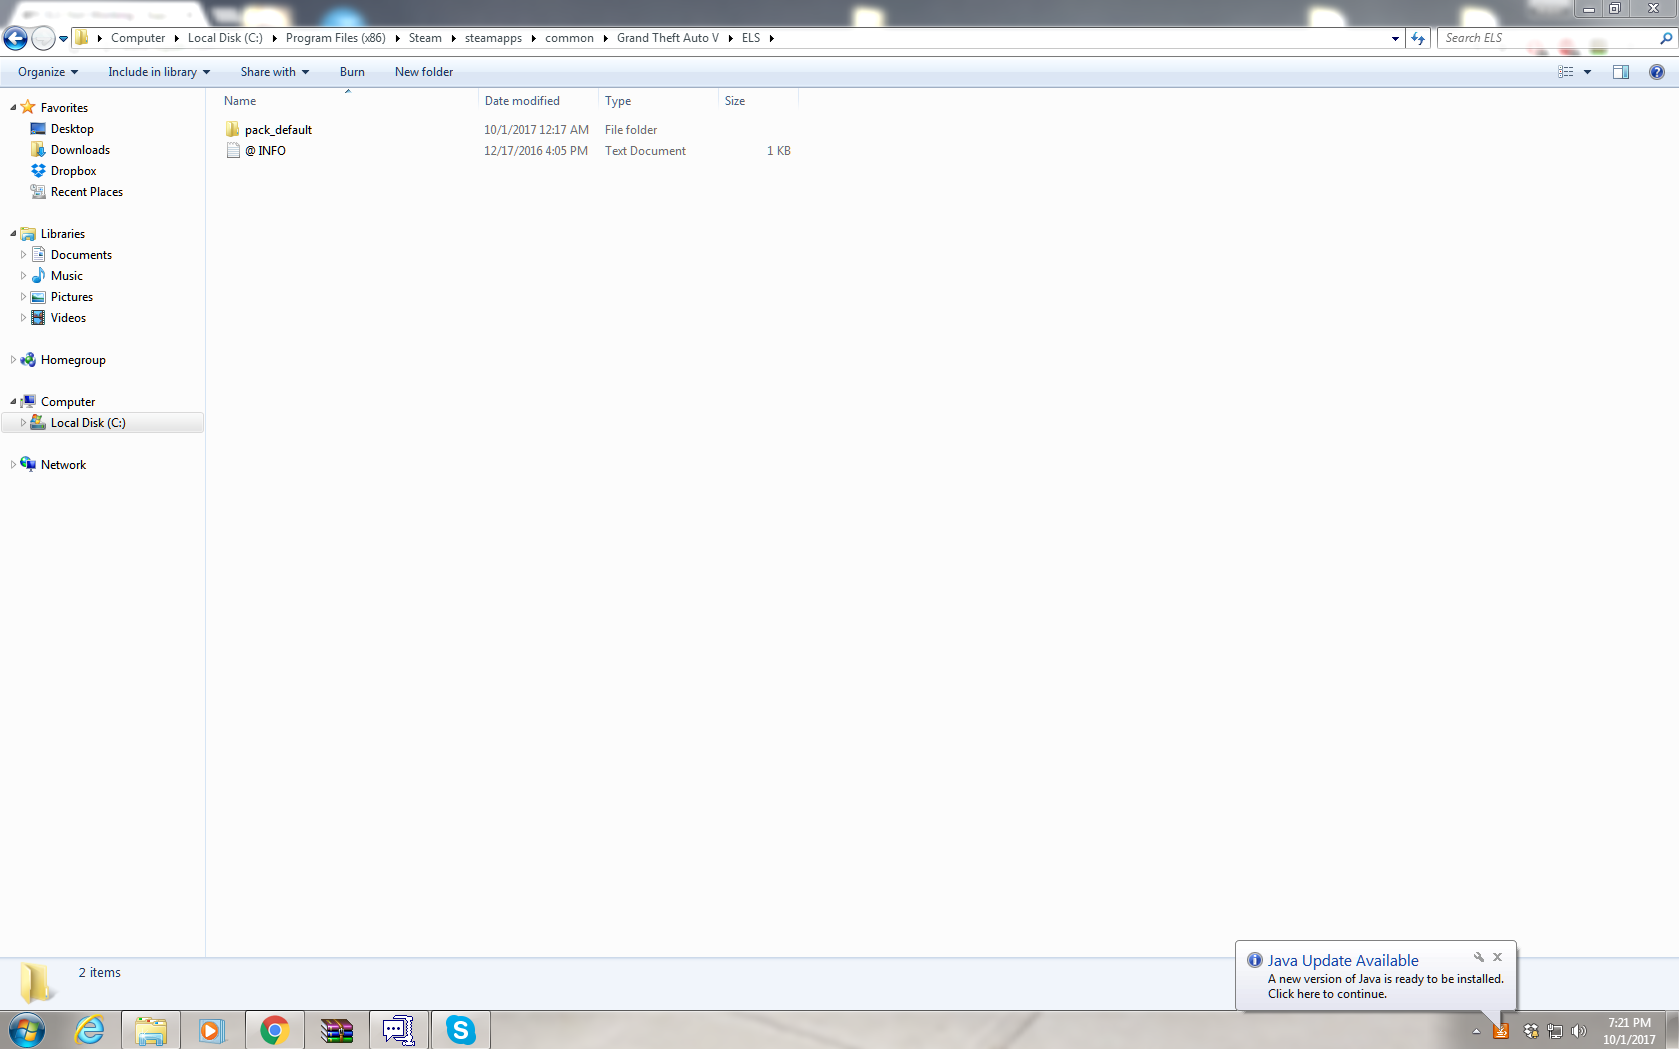Select Network in the navigation pane

[63, 465]
